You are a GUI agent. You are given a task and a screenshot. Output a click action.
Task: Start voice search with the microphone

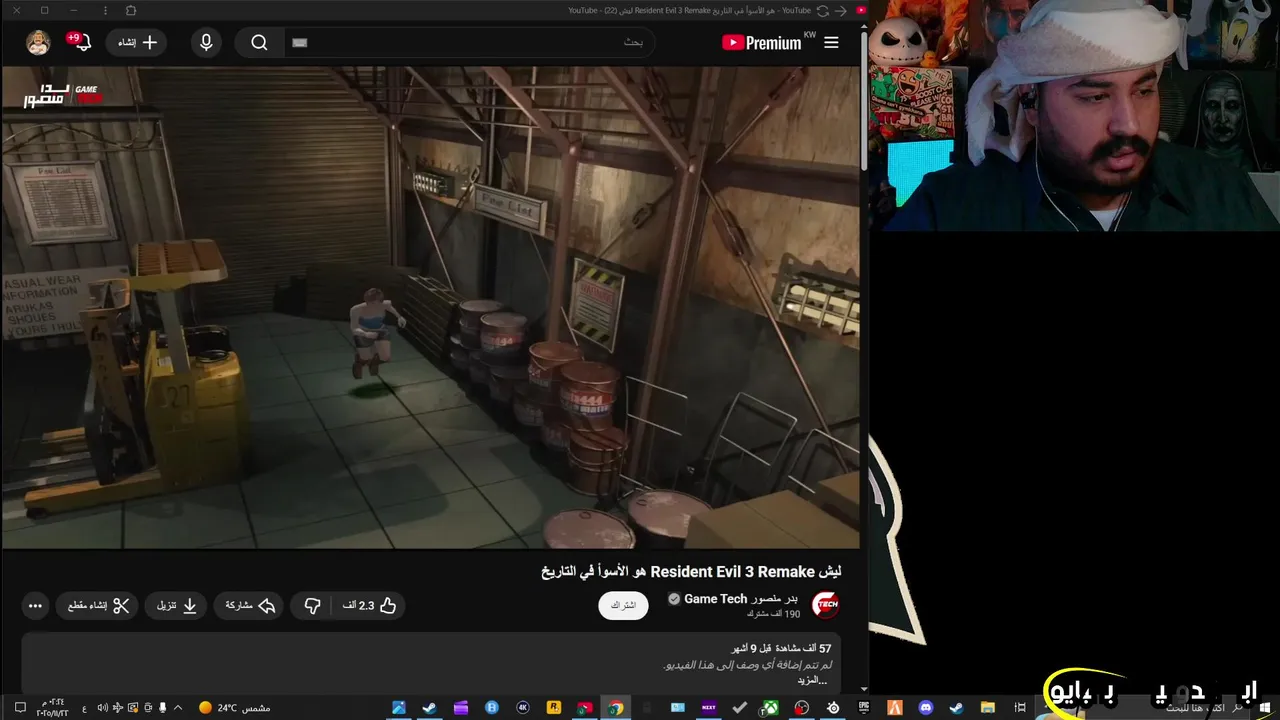point(206,43)
